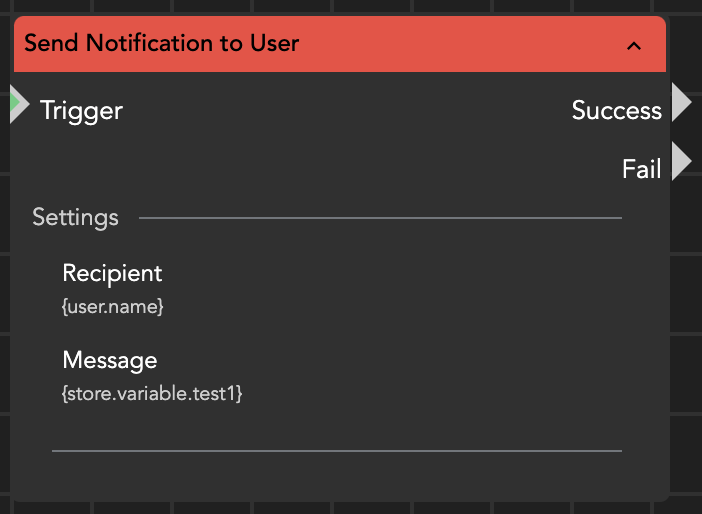Select the Recipient setting label
Image resolution: width=702 pixels, height=514 pixels.
point(112,273)
